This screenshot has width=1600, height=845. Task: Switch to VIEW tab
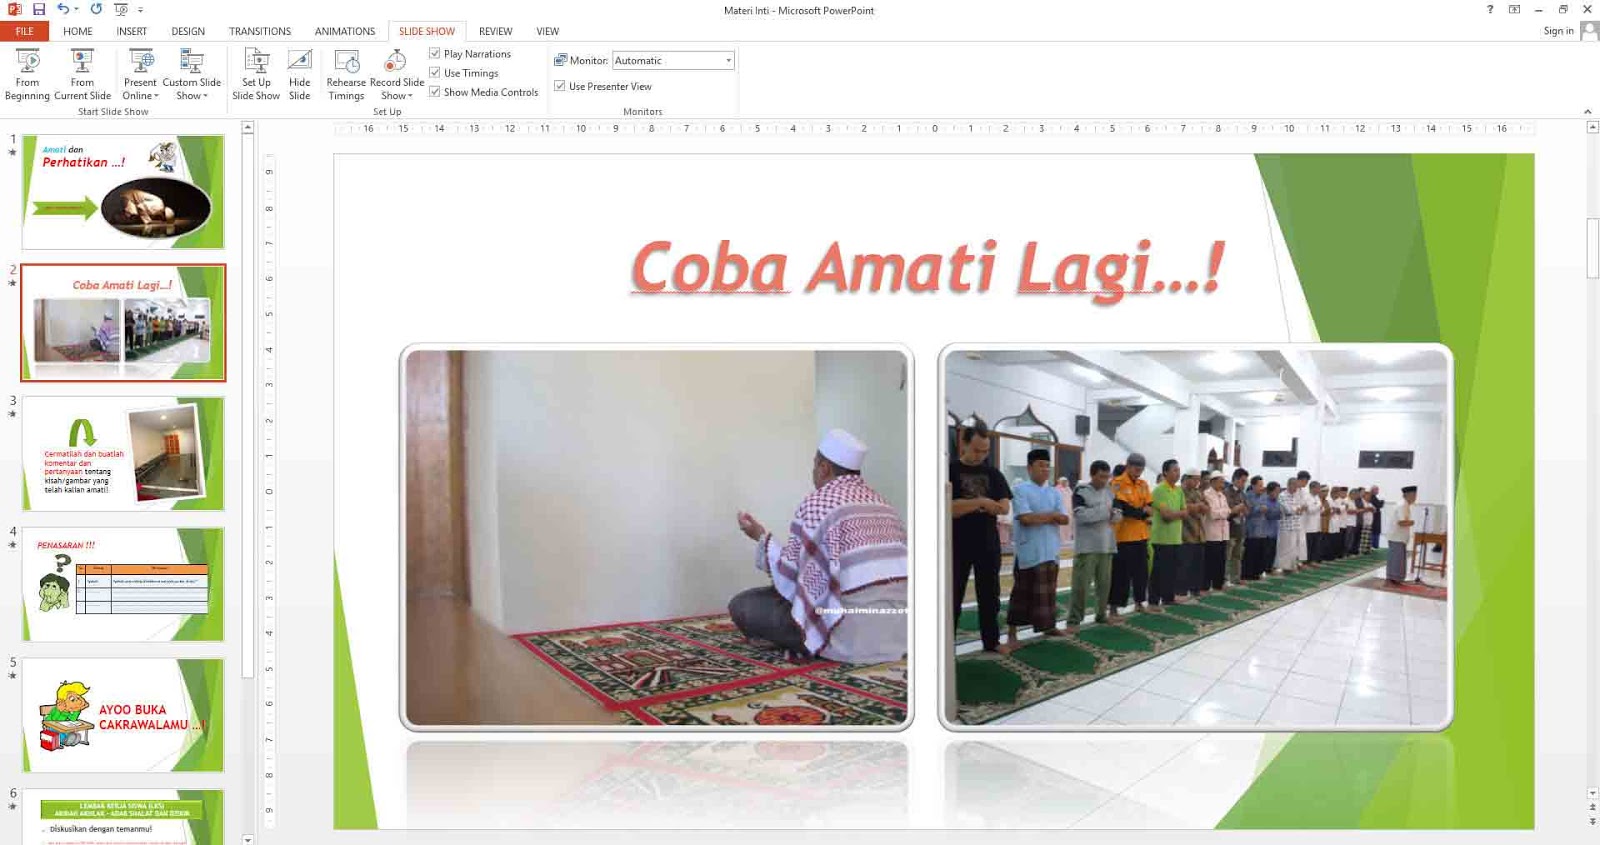pyautogui.click(x=548, y=31)
